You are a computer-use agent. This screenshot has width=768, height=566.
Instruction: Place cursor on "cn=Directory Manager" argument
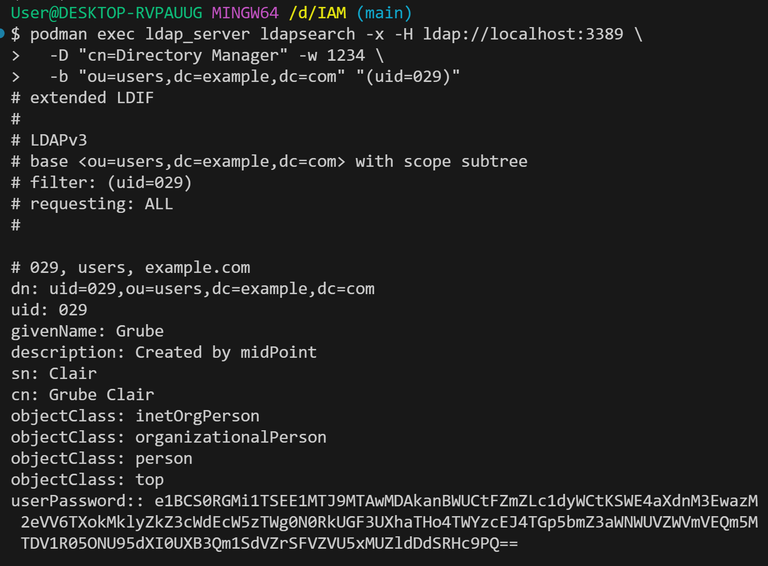(183, 55)
